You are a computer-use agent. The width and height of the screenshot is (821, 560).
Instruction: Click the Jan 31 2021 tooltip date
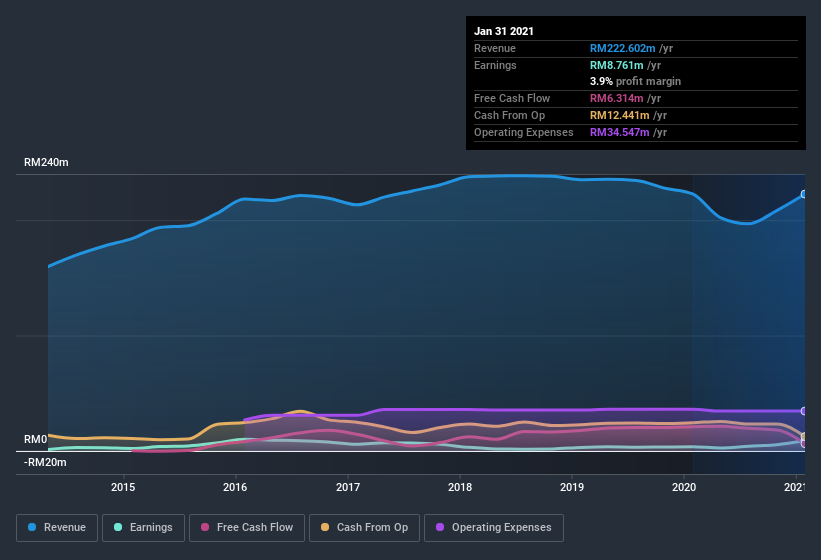(504, 31)
